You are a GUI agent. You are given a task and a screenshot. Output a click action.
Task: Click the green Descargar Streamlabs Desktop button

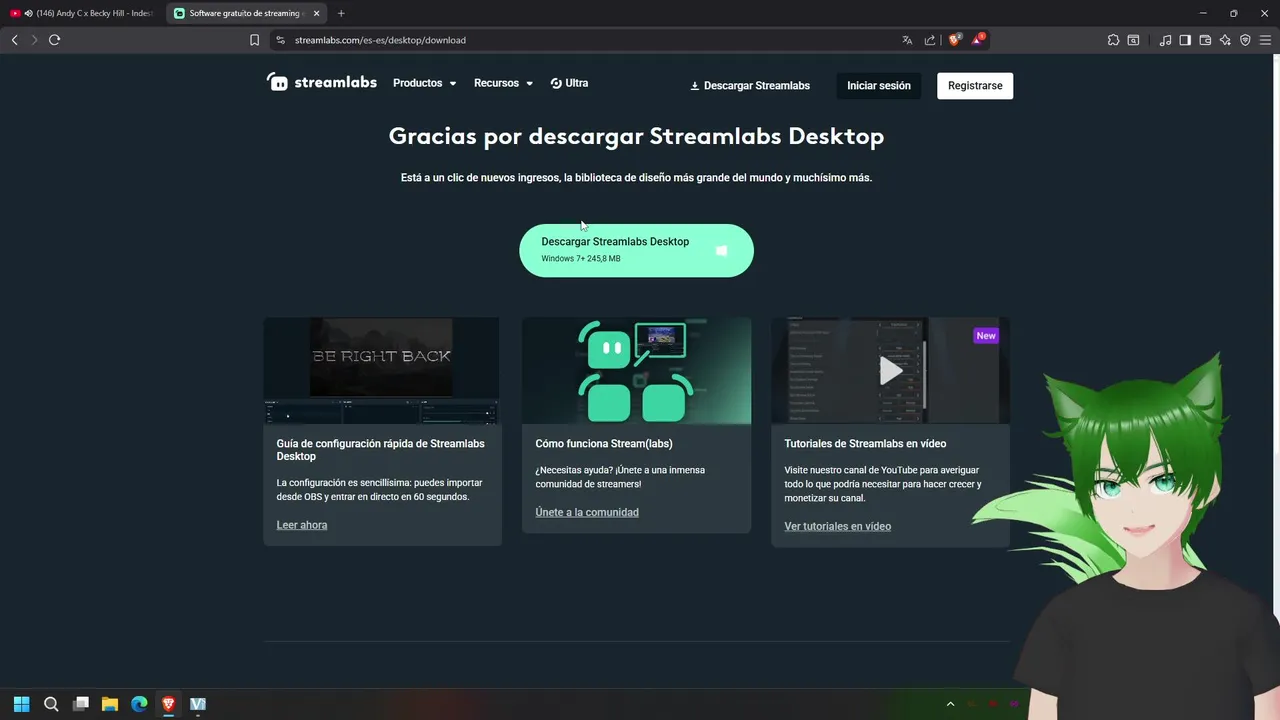[636, 250]
